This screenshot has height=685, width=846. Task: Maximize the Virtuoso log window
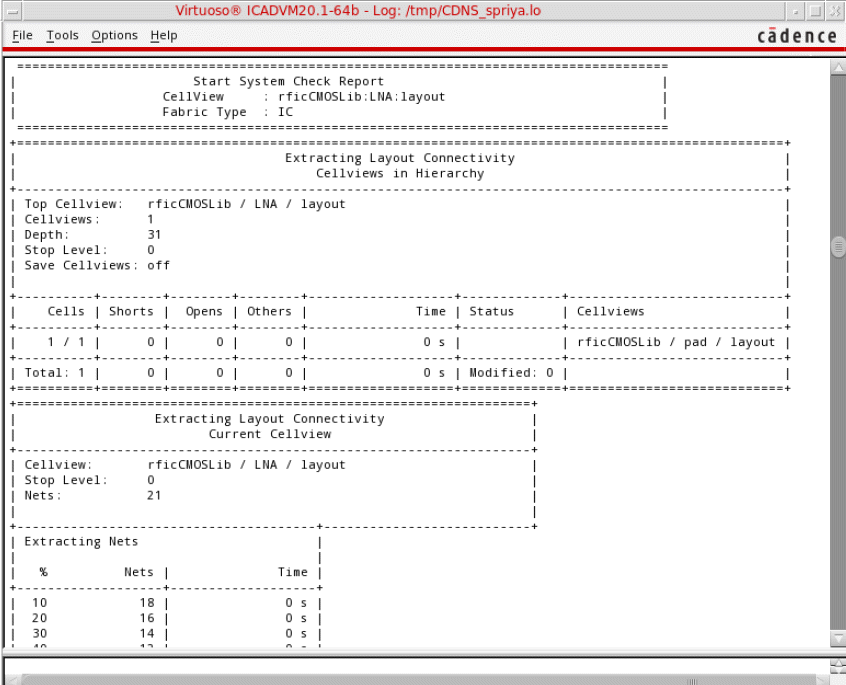pos(816,11)
